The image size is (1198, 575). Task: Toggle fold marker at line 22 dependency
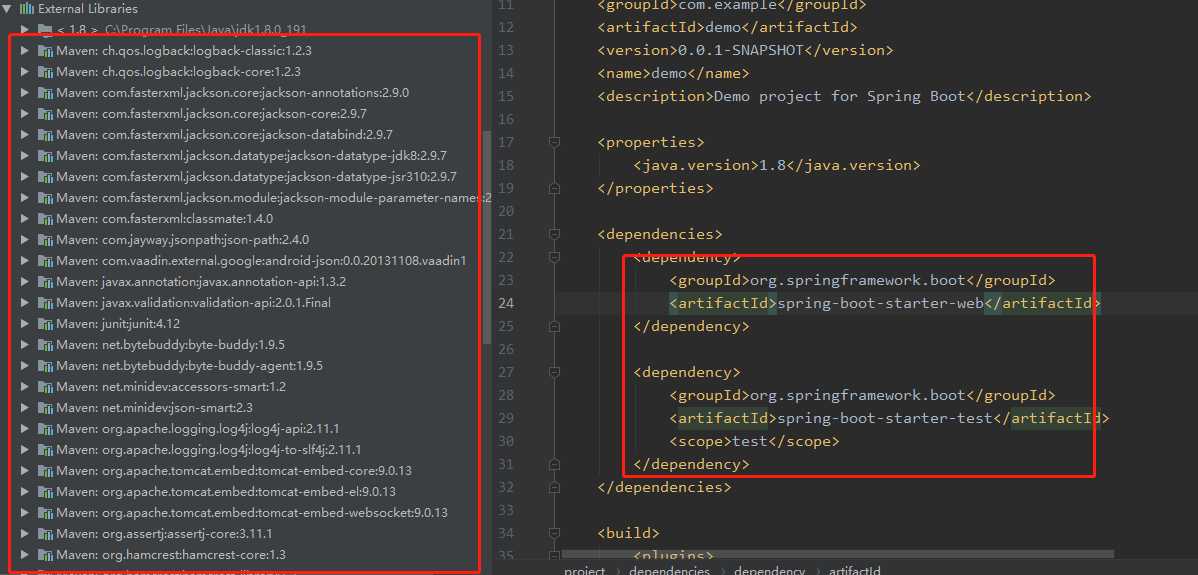[555, 257]
